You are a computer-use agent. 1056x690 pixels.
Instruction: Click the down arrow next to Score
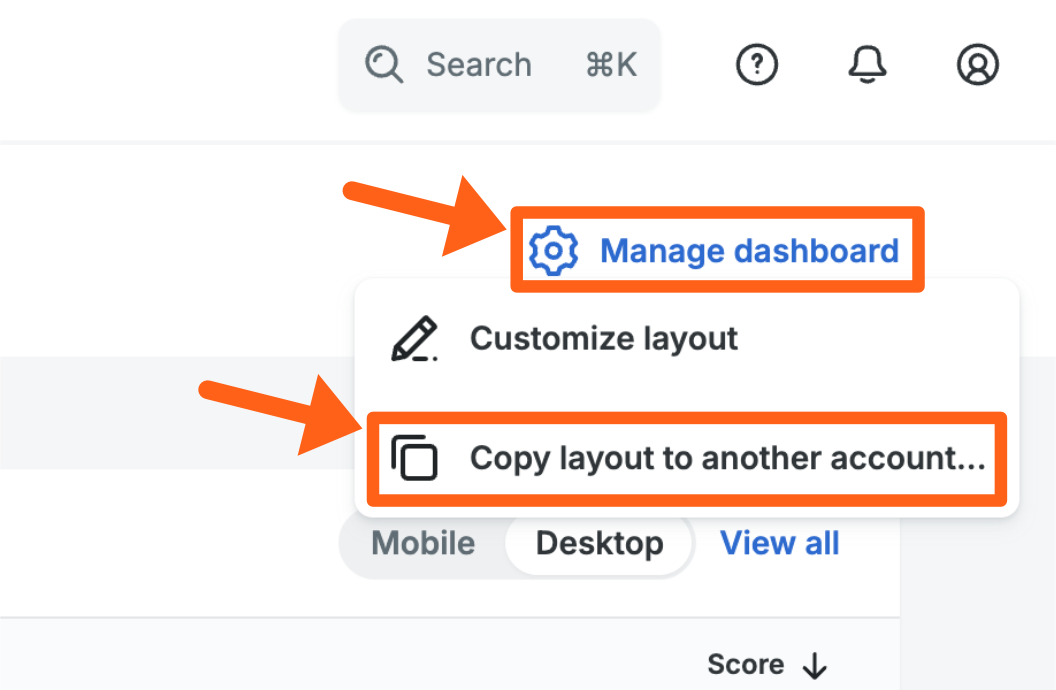816,665
